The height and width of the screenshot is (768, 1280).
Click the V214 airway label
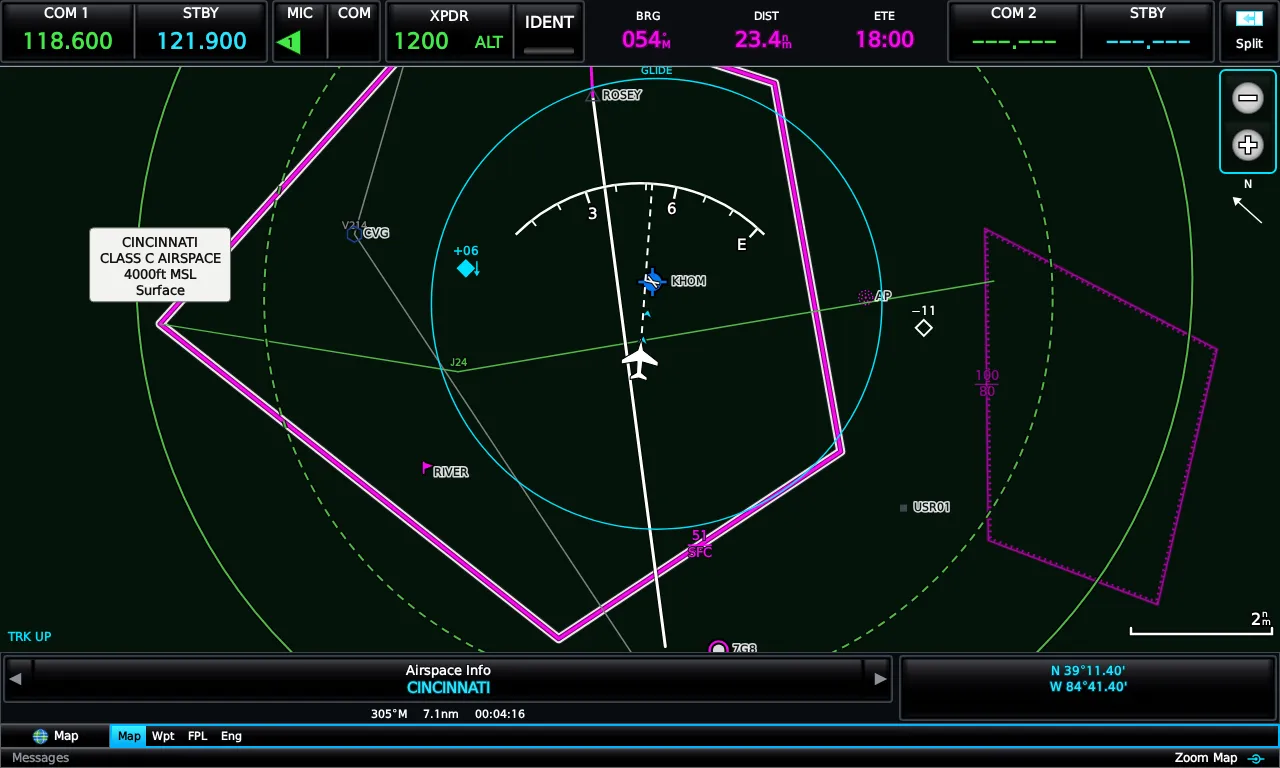pyautogui.click(x=352, y=225)
